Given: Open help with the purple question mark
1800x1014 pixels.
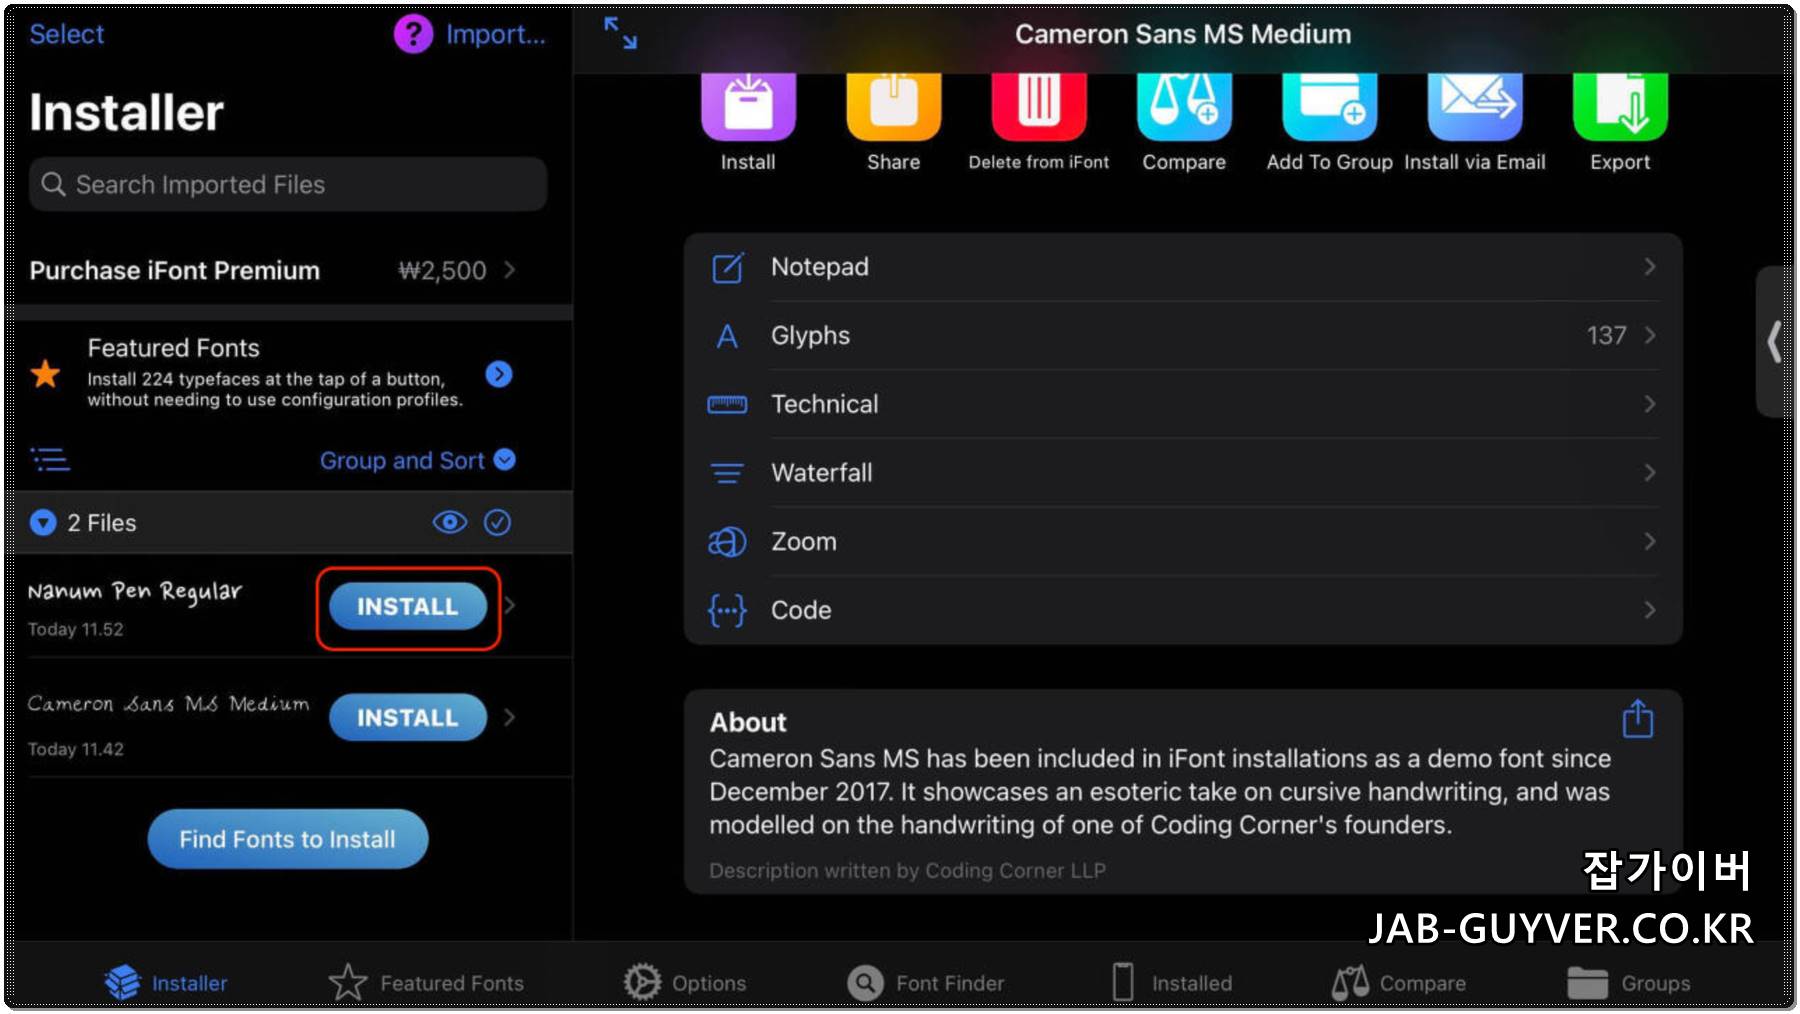Looking at the screenshot, I should click(x=413, y=34).
